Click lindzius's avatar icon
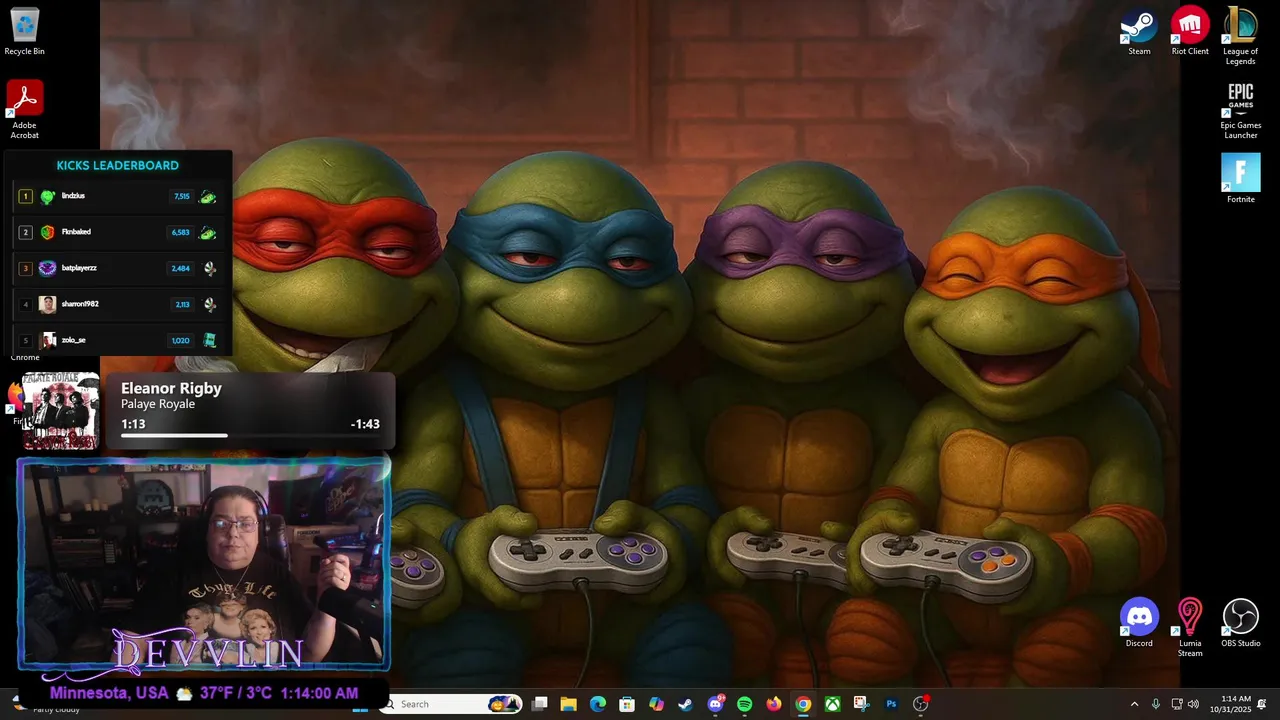 [47, 196]
